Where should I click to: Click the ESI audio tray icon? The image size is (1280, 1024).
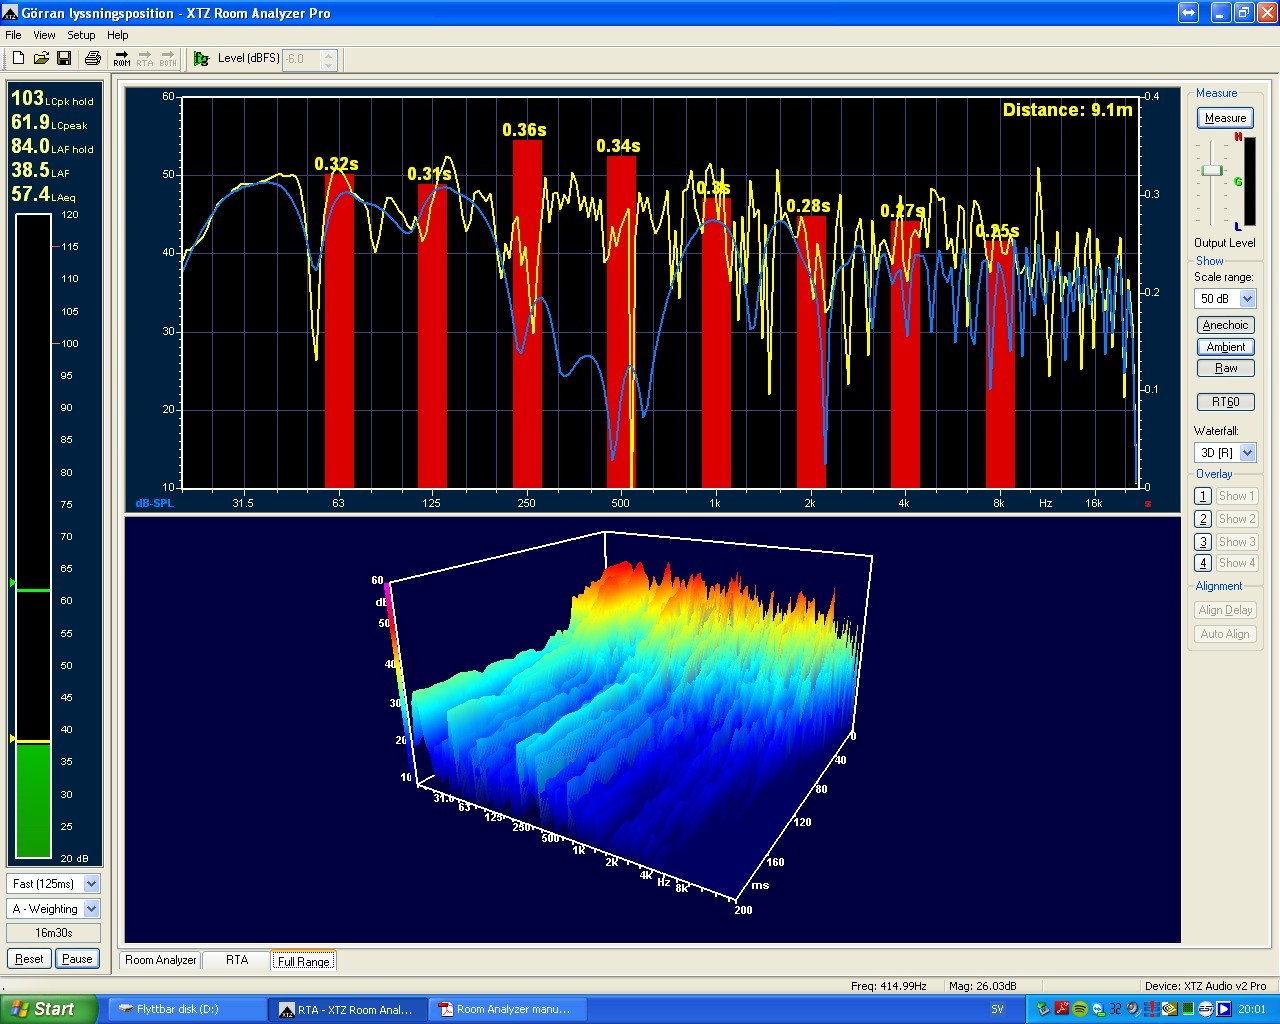[1206, 1009]
